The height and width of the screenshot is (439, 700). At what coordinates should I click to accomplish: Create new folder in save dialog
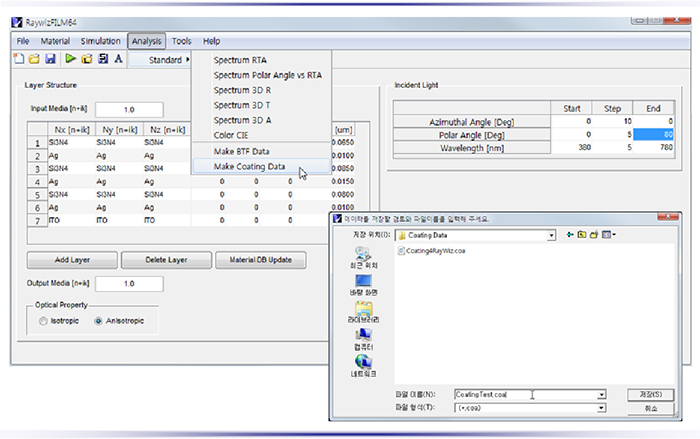tap(596, 234)
